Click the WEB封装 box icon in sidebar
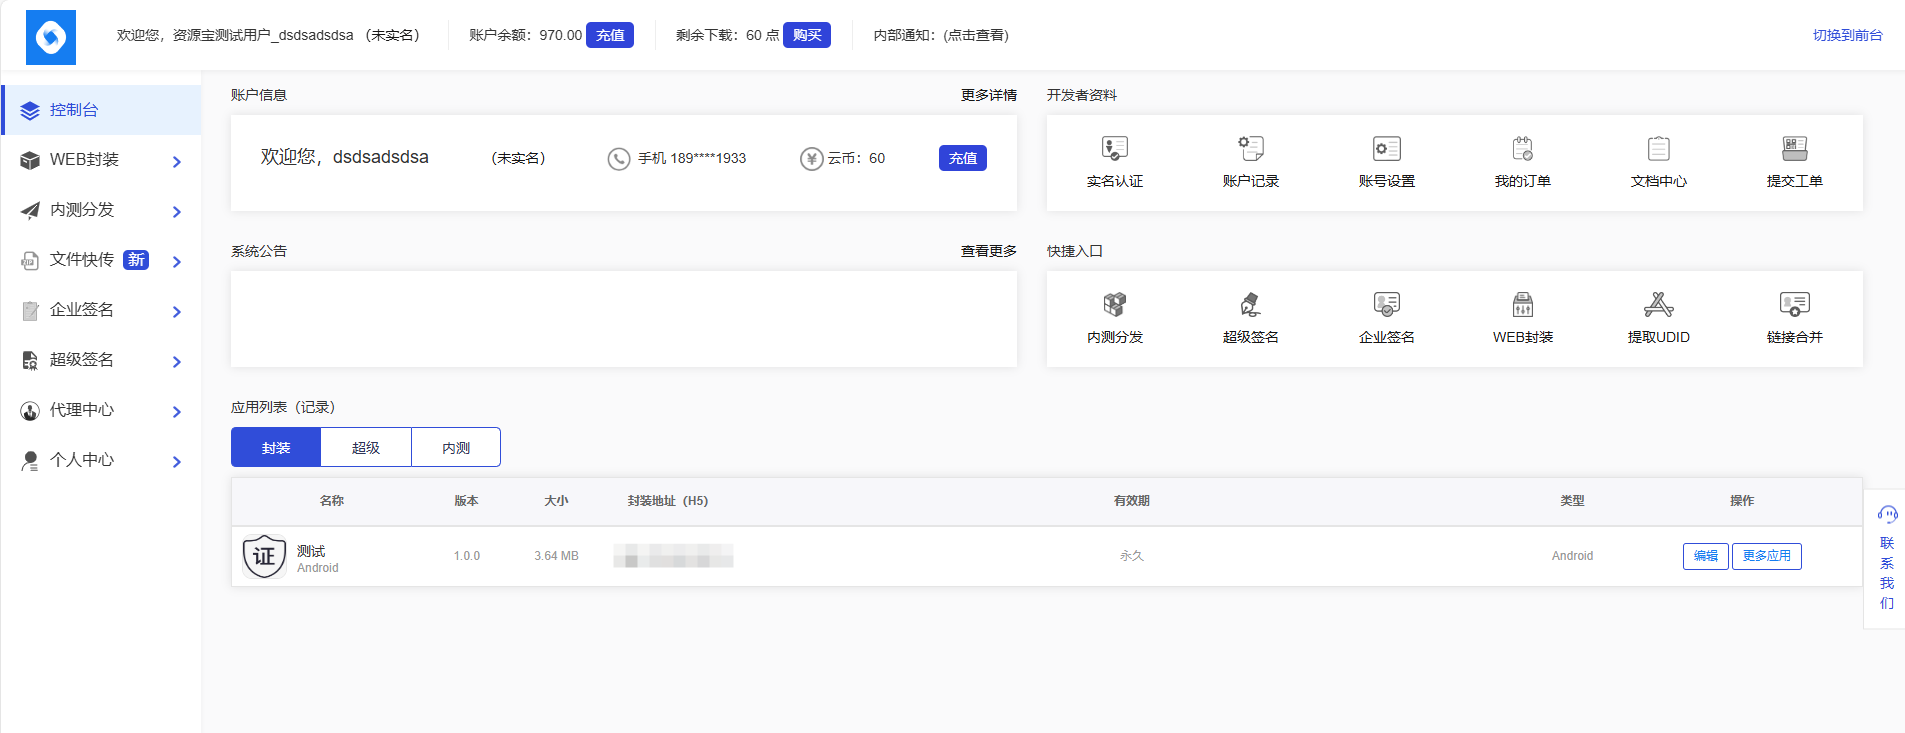This screenshot has height=733, width=1905. pos(30,161)
